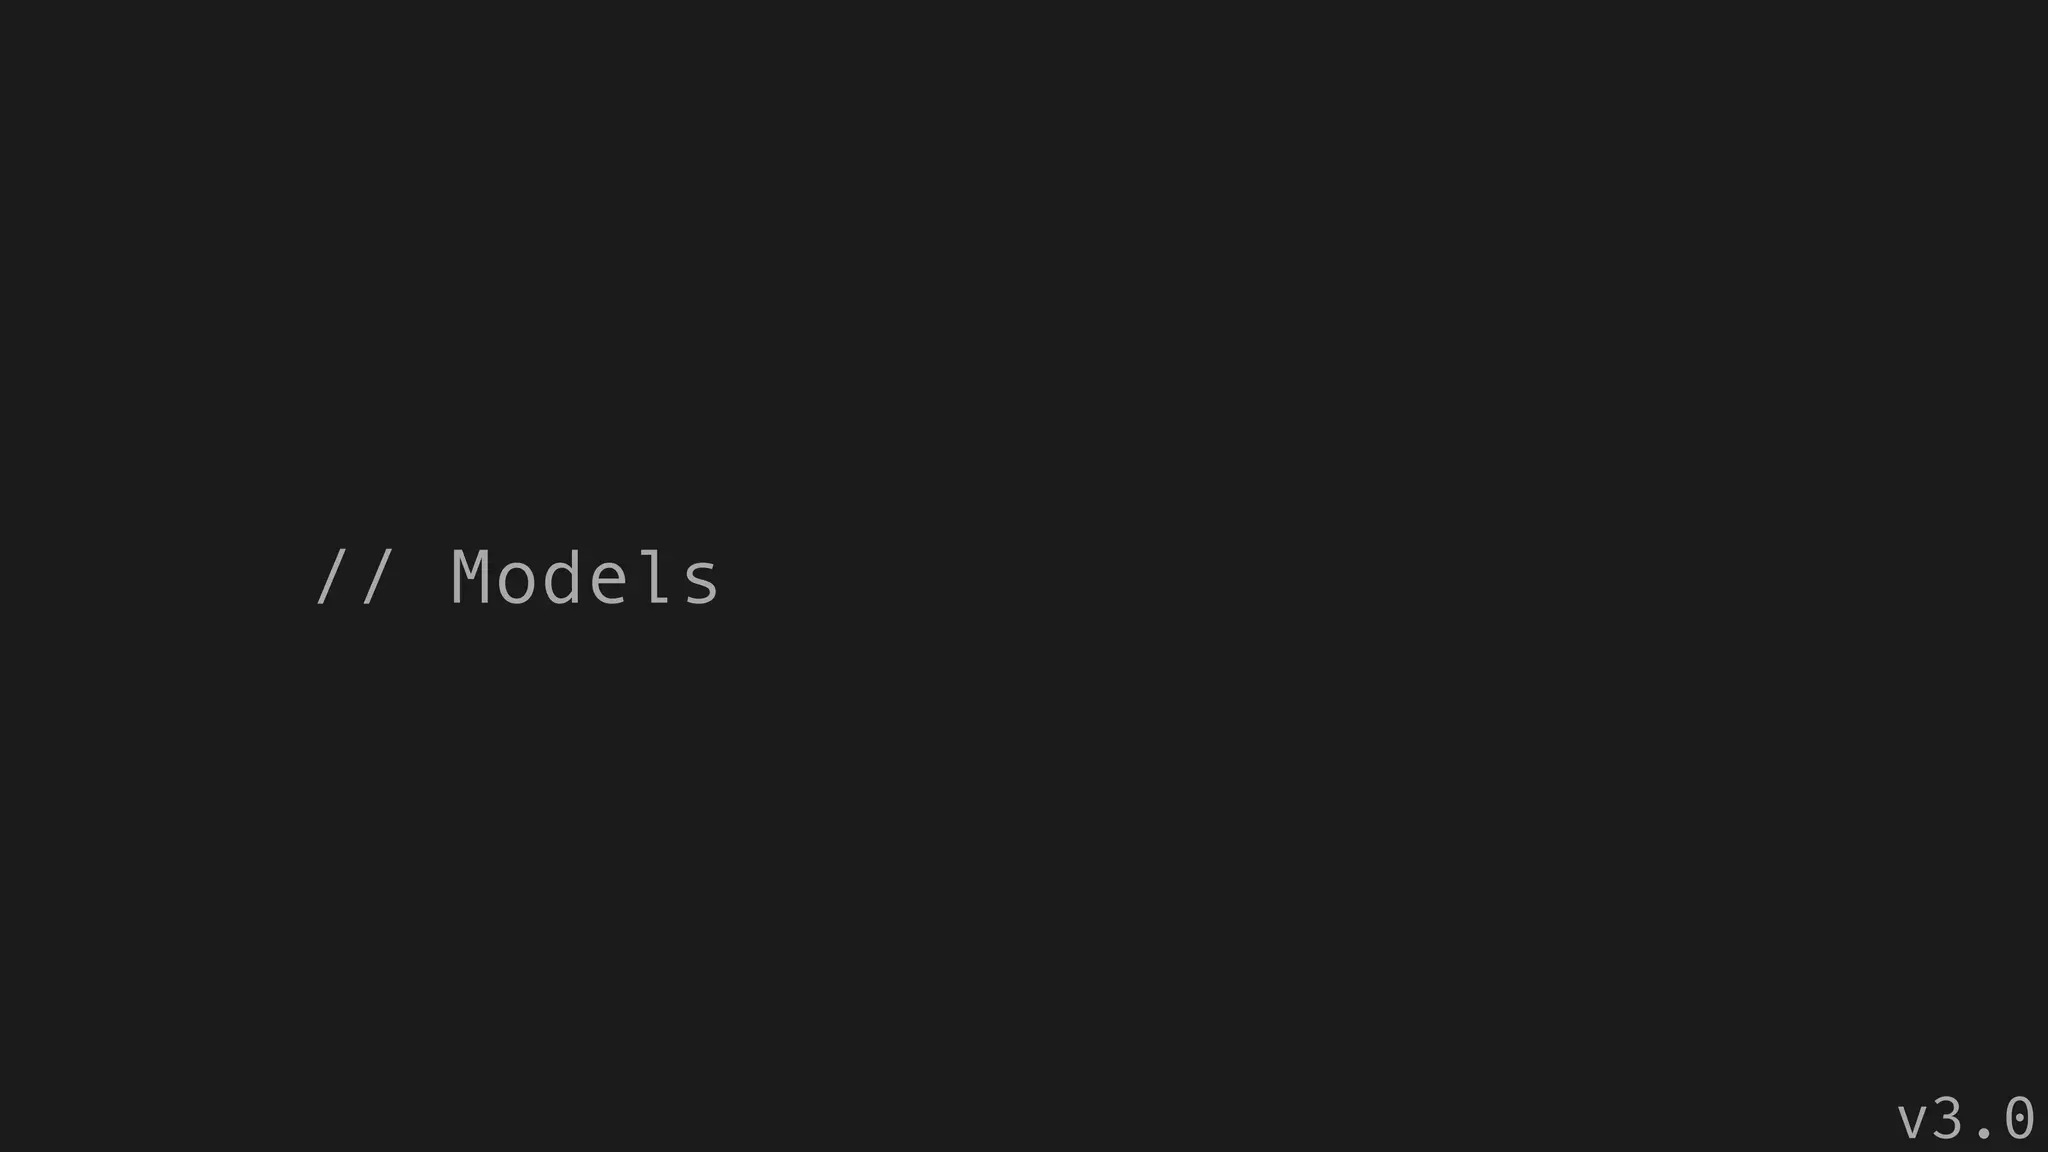Click the v3.0 version label
The height and width of the screenshot is (1152, 2048).
click(1966, 1118)
